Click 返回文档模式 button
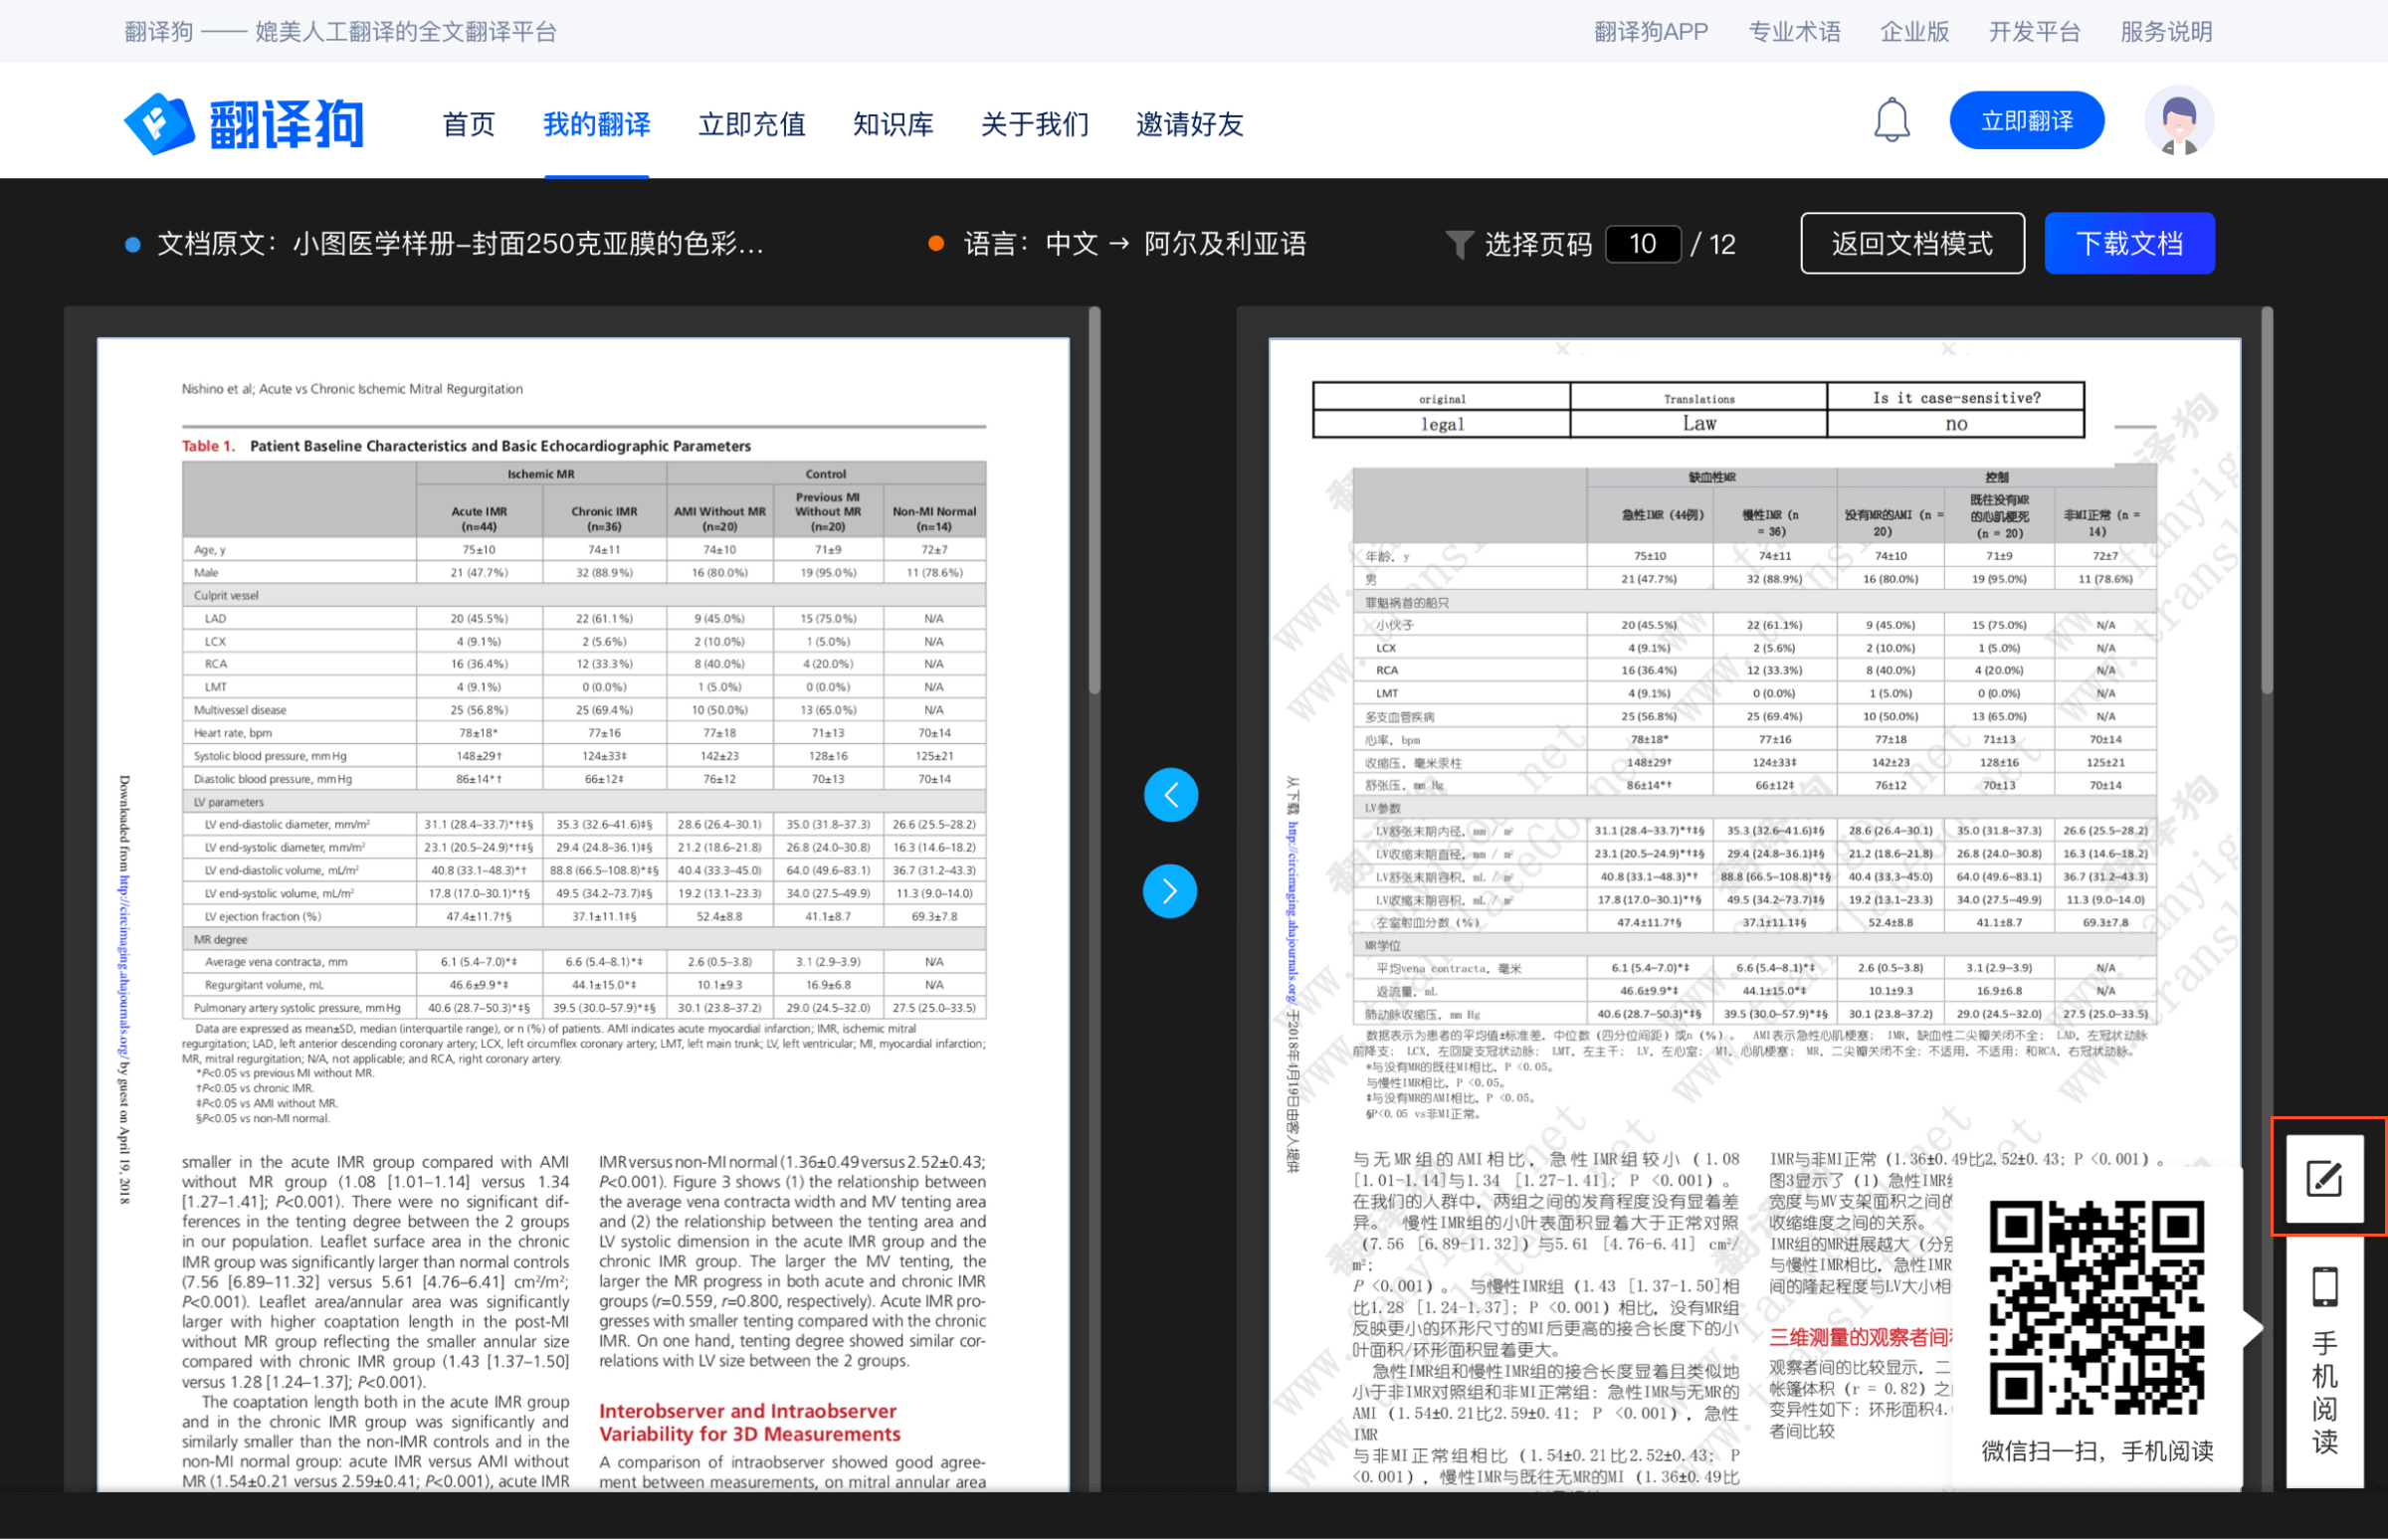Viewport: 2388px width, 1540px height. point(1911,243)
